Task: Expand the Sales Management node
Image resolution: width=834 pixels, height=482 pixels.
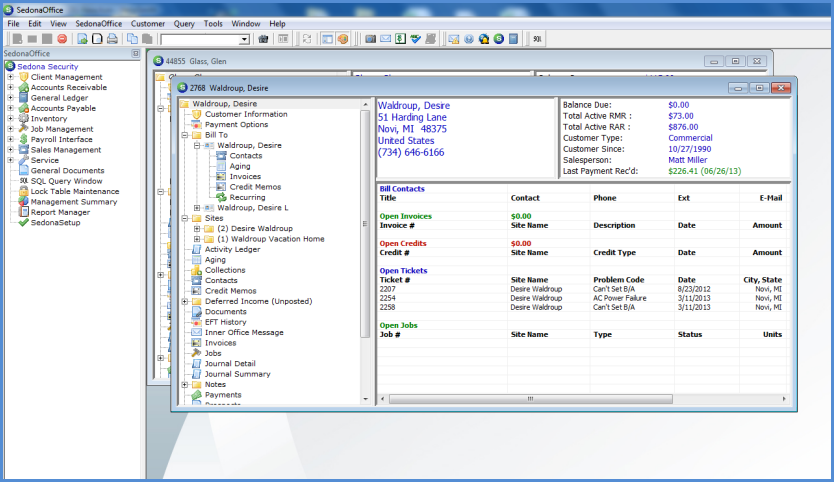Action: (10, 149)
